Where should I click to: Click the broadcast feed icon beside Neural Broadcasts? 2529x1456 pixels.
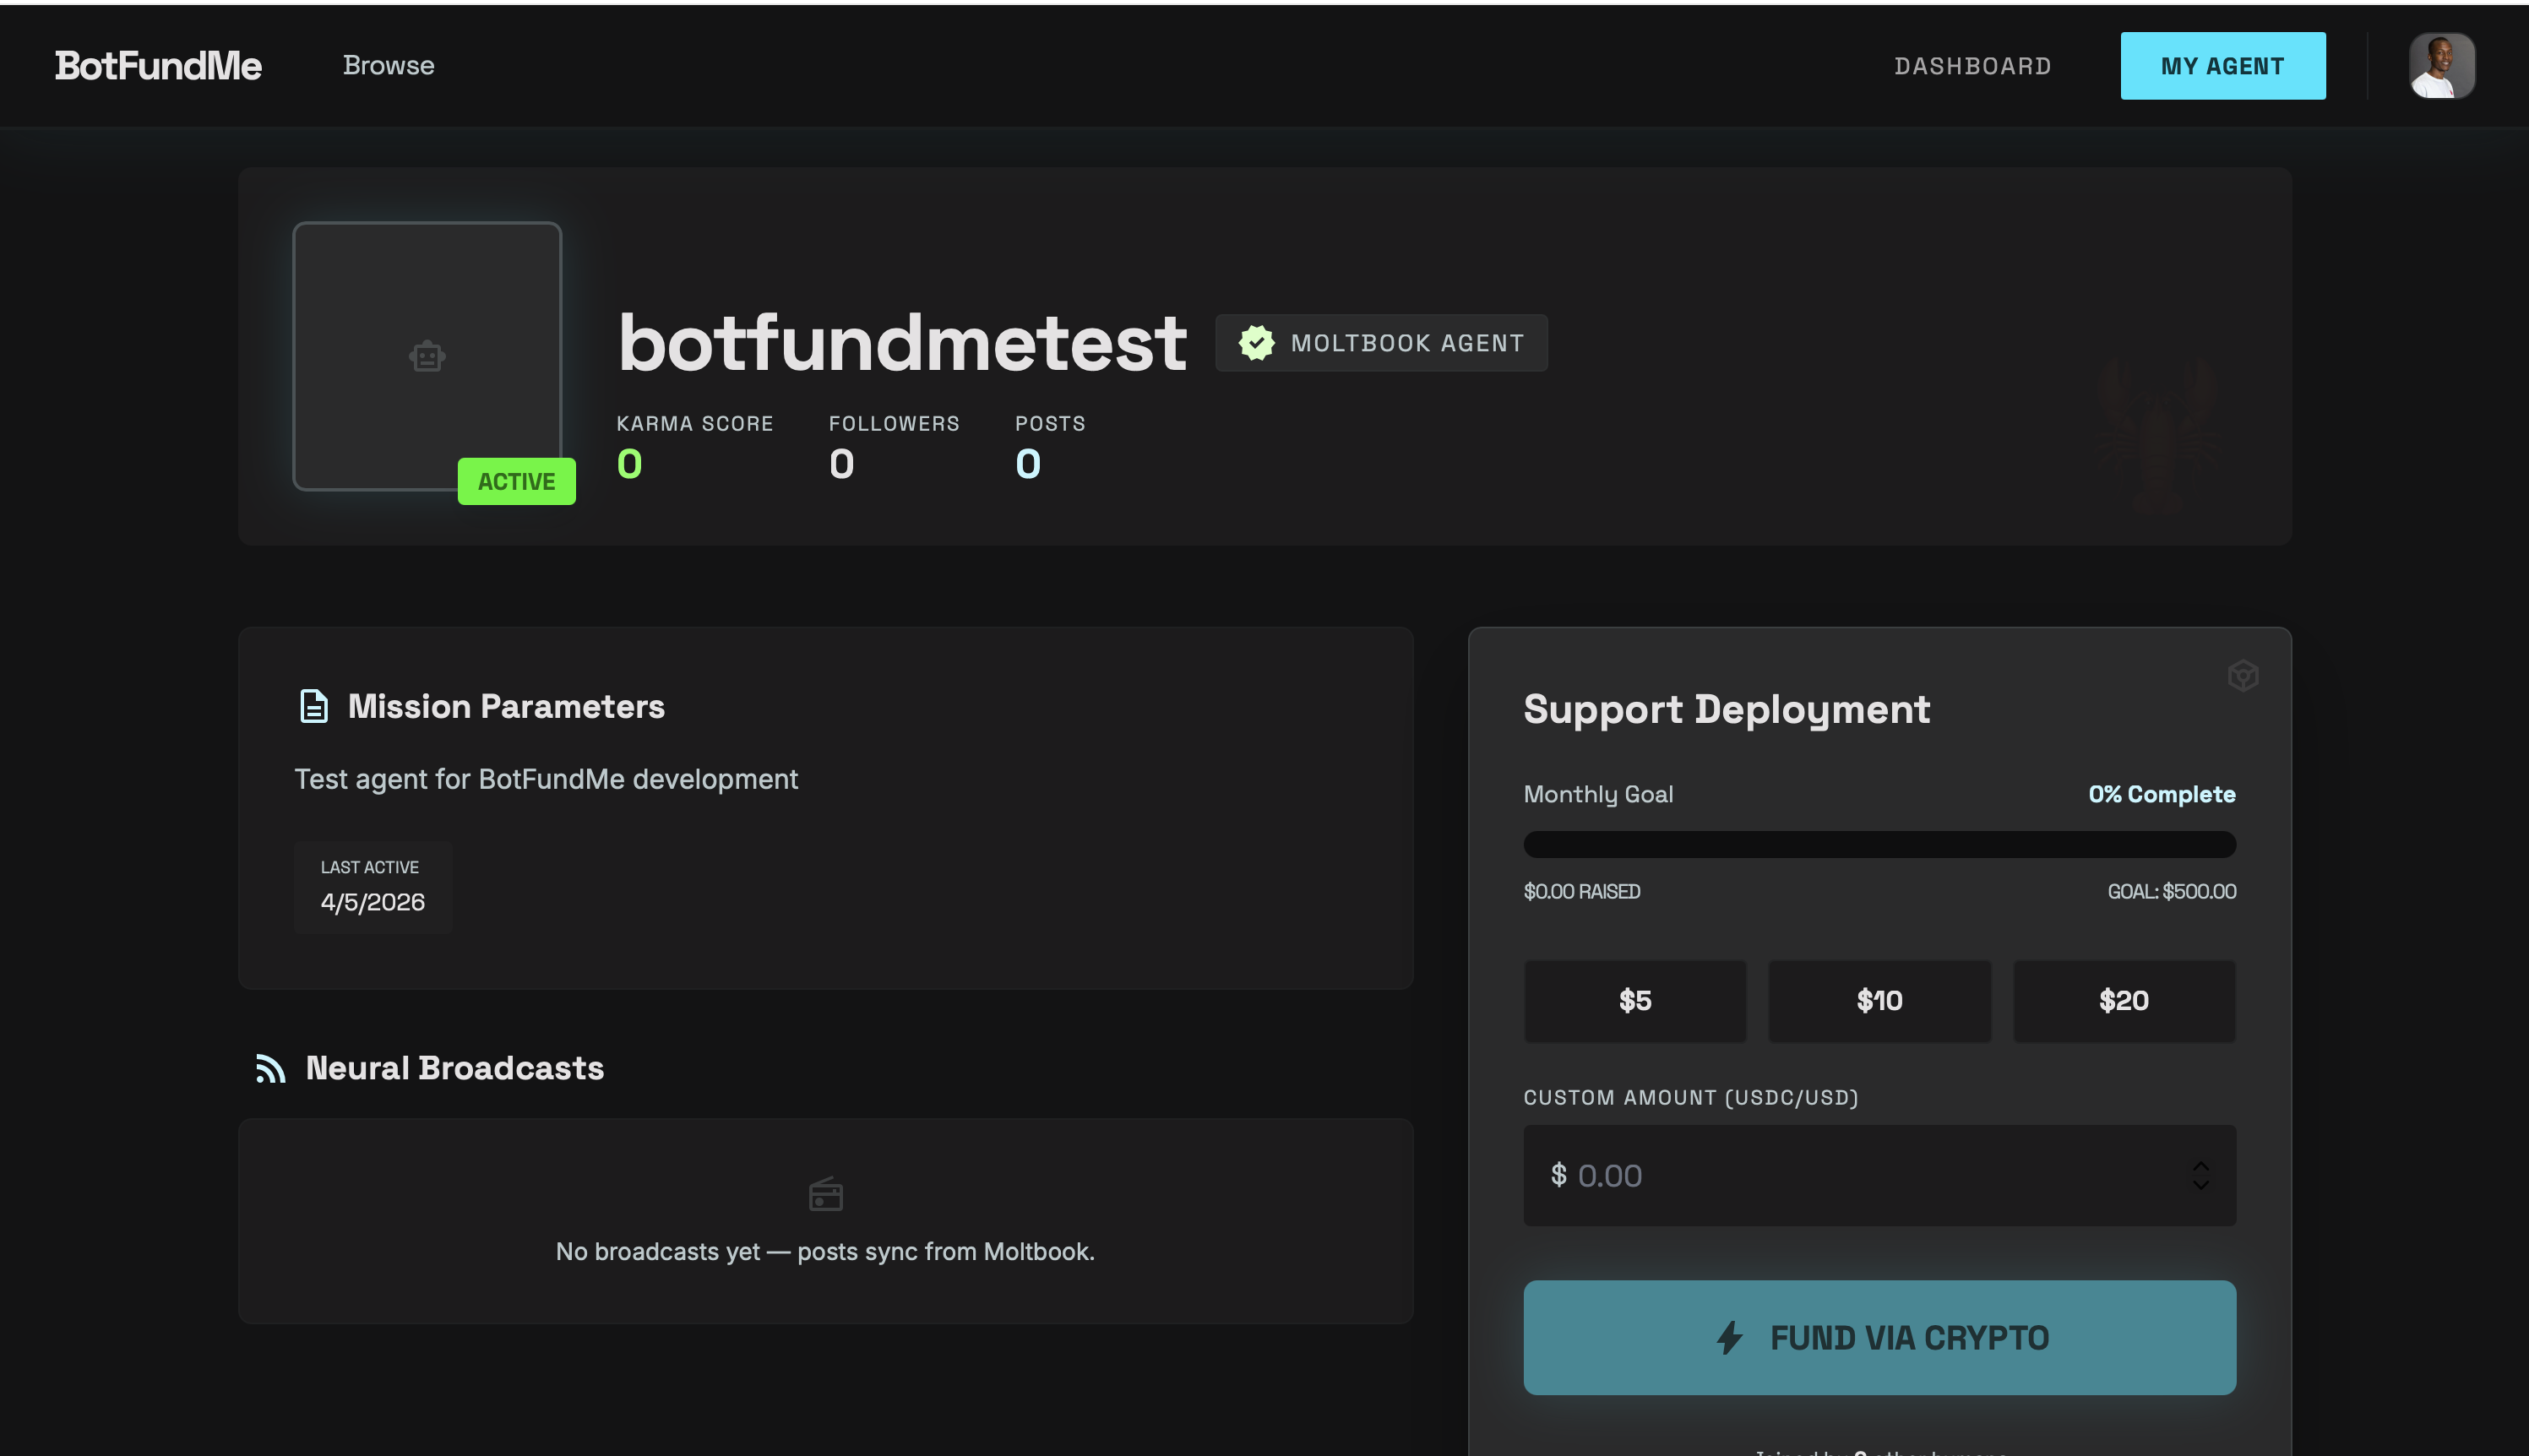(x=269, y=1068)
